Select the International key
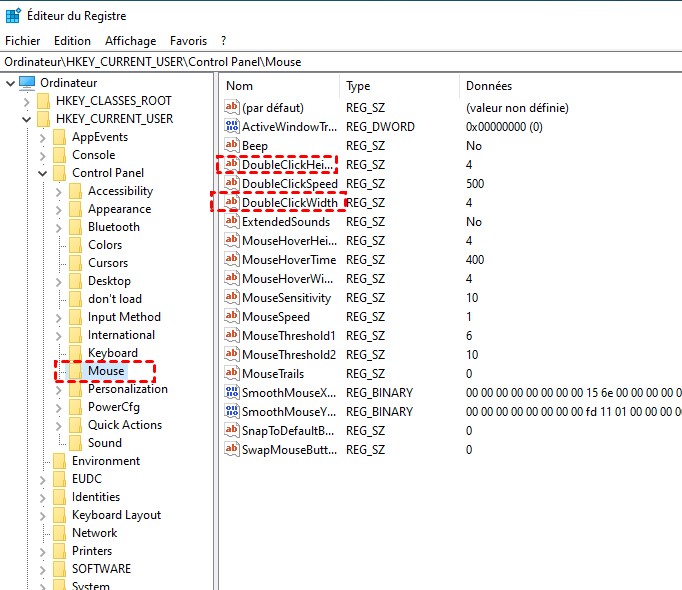Image resolution: width=682 pixels, height=590 pixels. [x=121, y=335]
